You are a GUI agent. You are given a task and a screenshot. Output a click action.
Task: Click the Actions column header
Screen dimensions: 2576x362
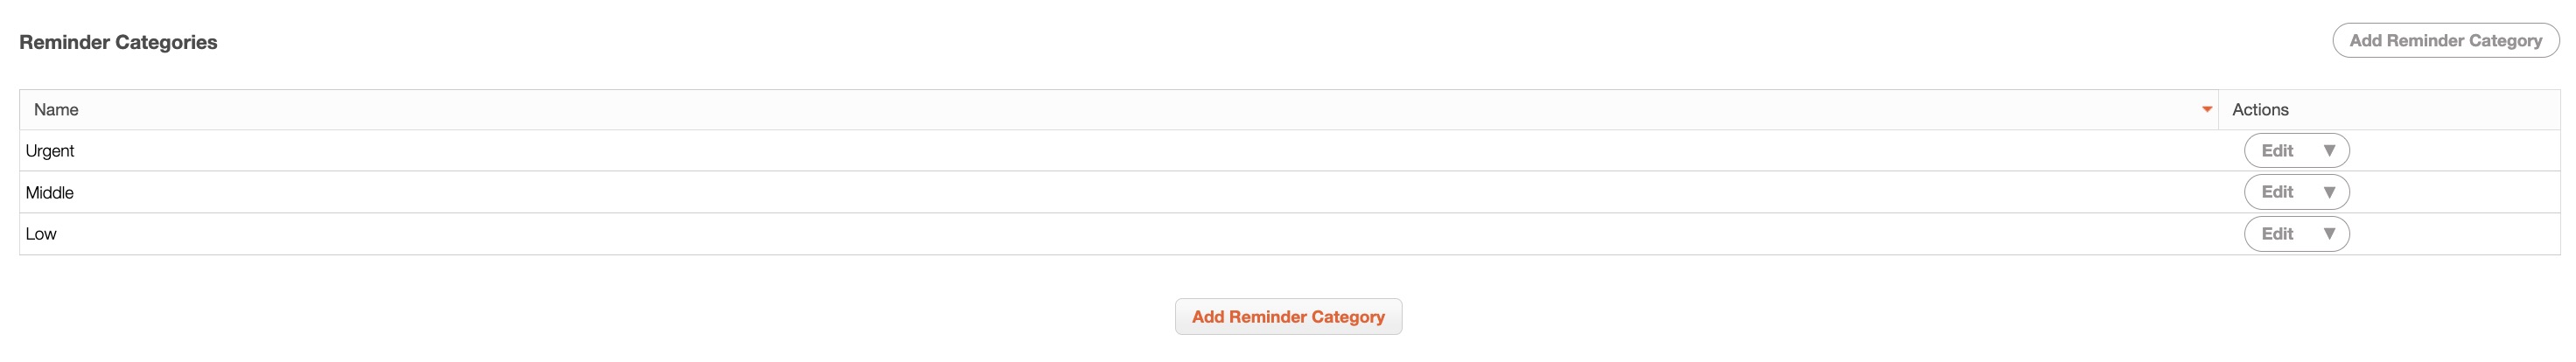[2260, 110]
